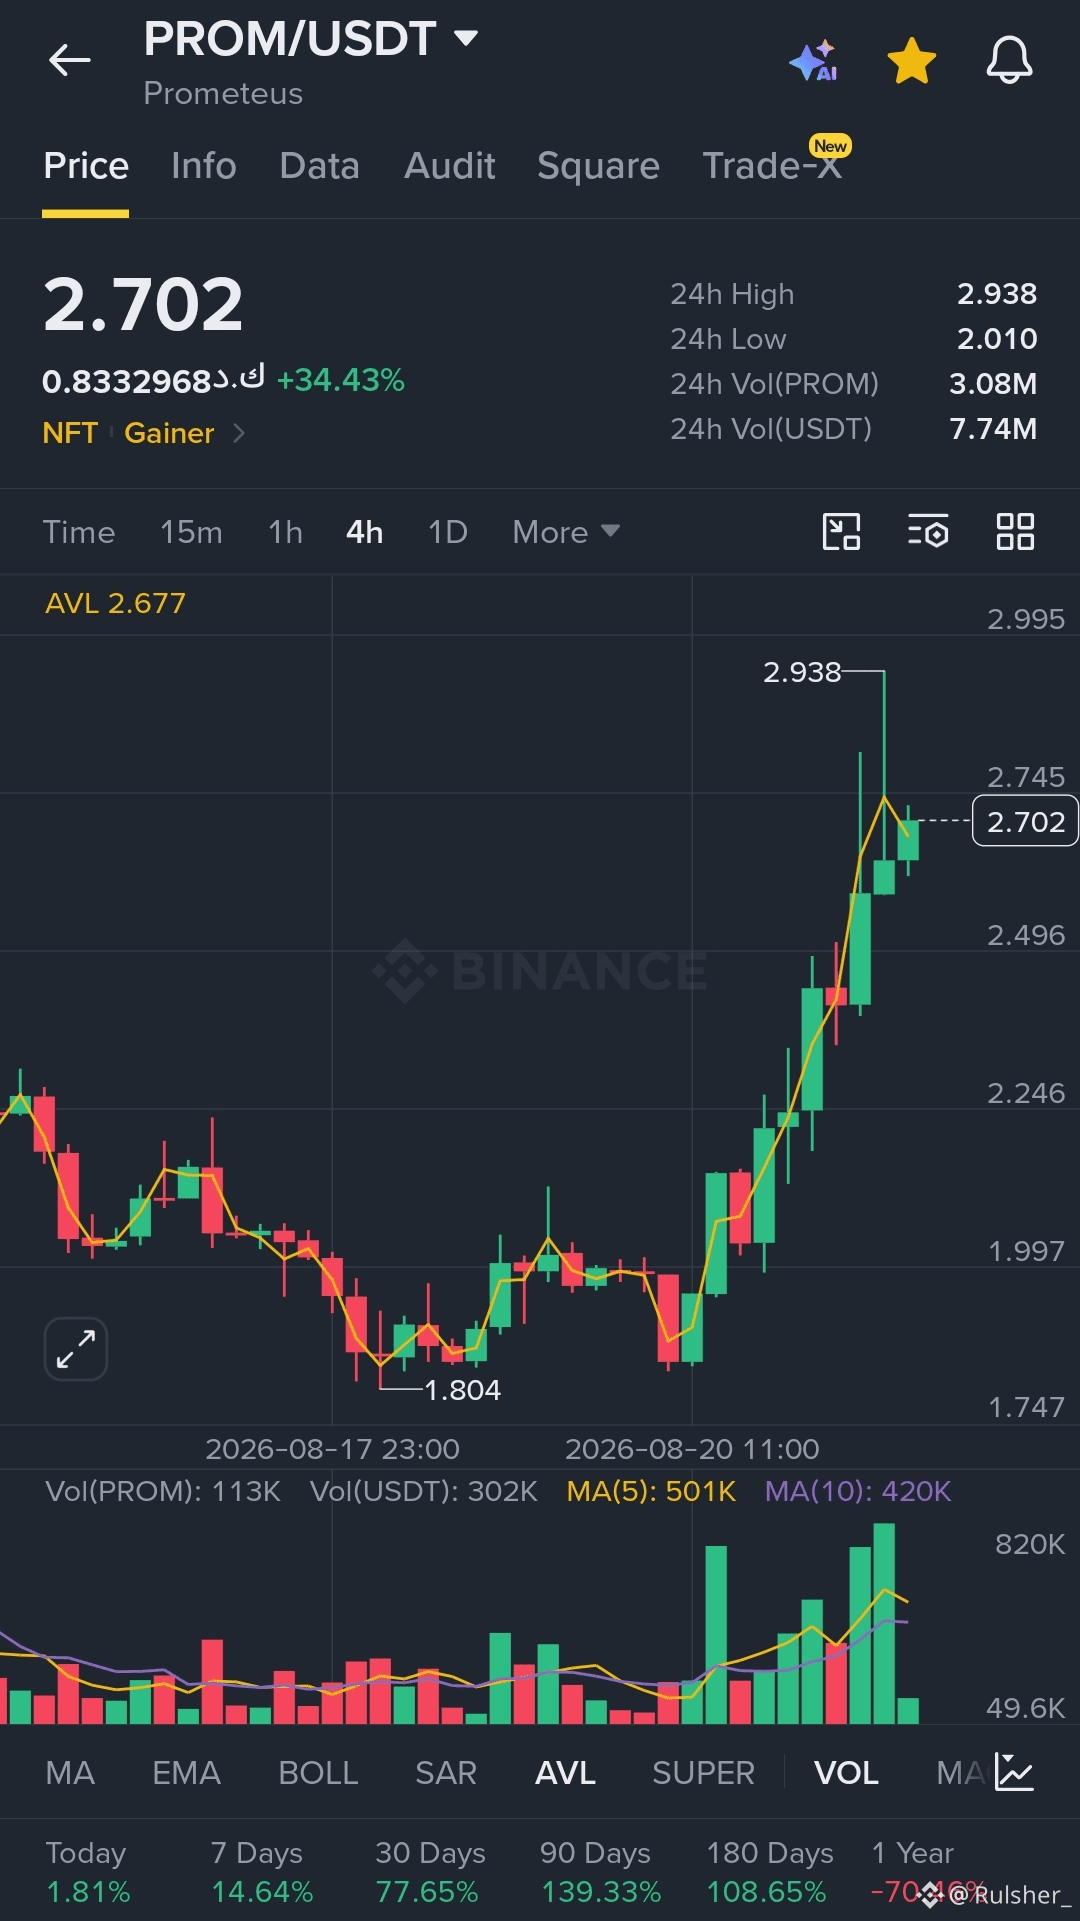Toggle the VOL sub-indicator
The height and width of the screenshot is (1921, 1080).
coord(846,1773)
